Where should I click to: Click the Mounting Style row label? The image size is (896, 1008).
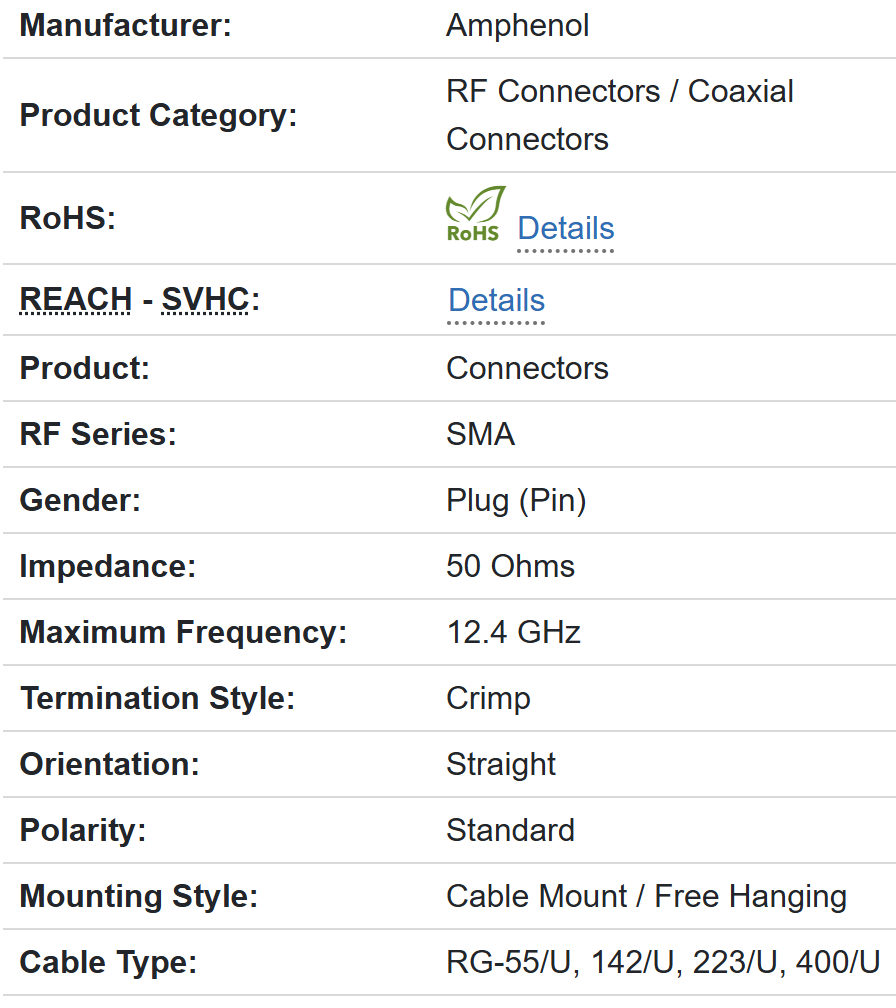[x=139, y=896]
